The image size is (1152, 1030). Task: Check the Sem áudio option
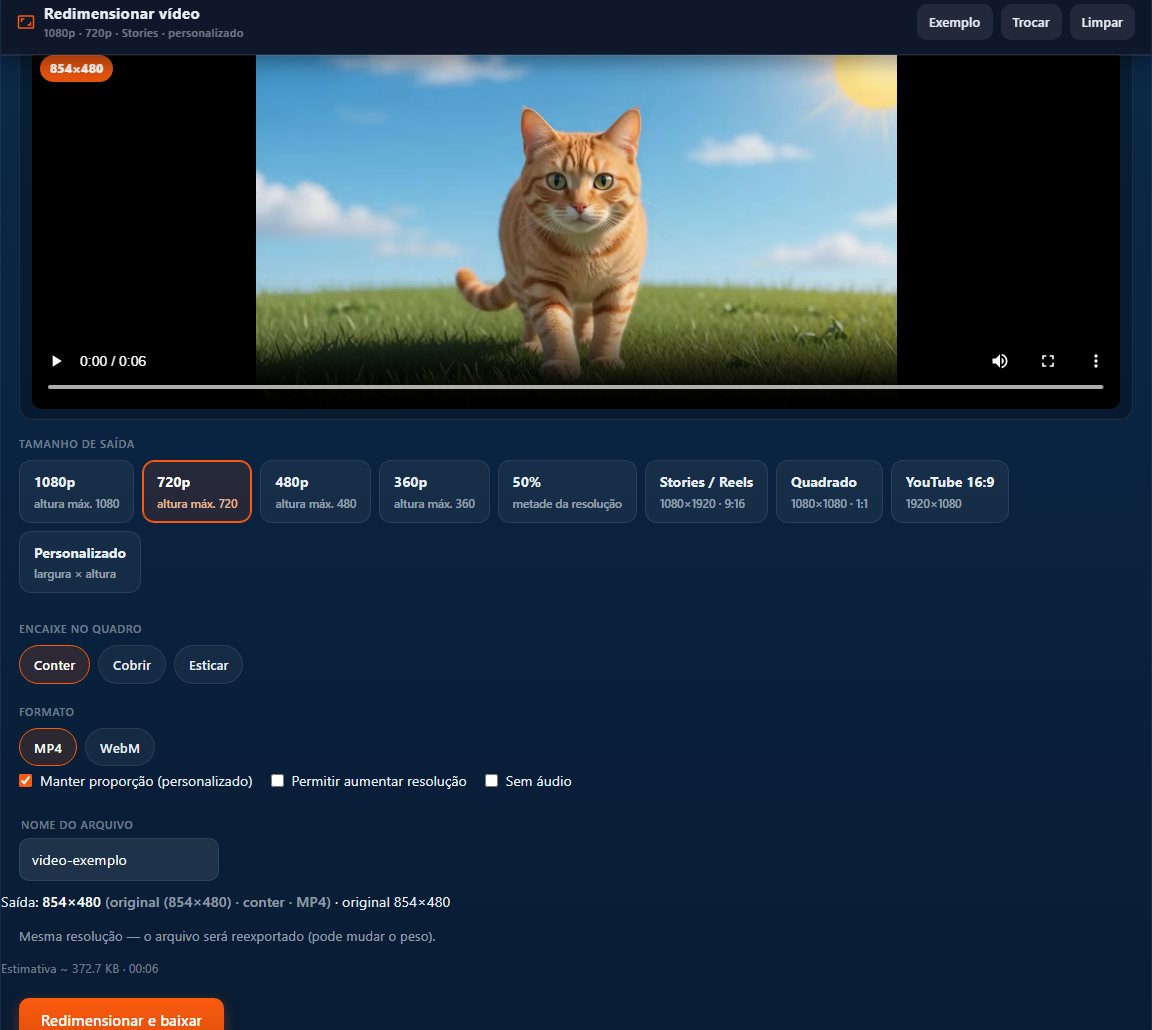(x=492, y=781)
